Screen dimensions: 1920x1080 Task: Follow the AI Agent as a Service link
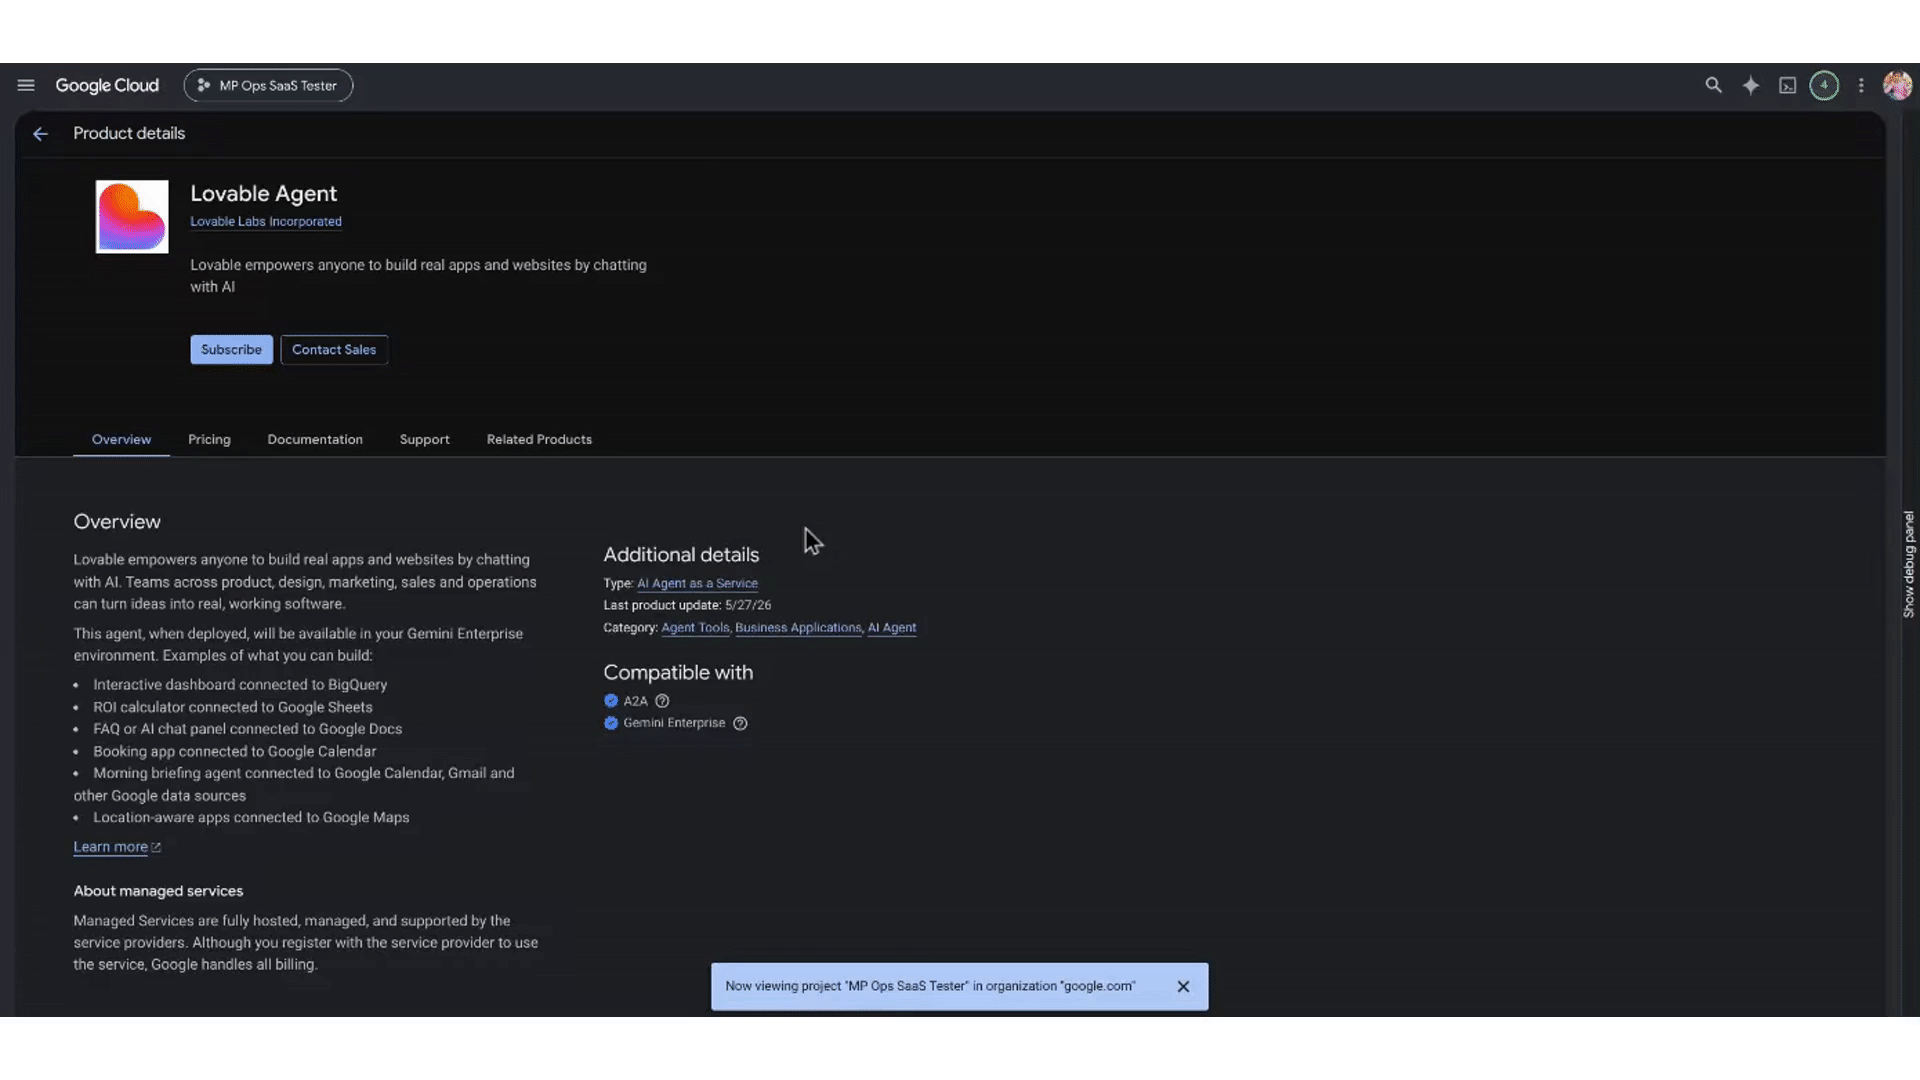pos(697,584)
